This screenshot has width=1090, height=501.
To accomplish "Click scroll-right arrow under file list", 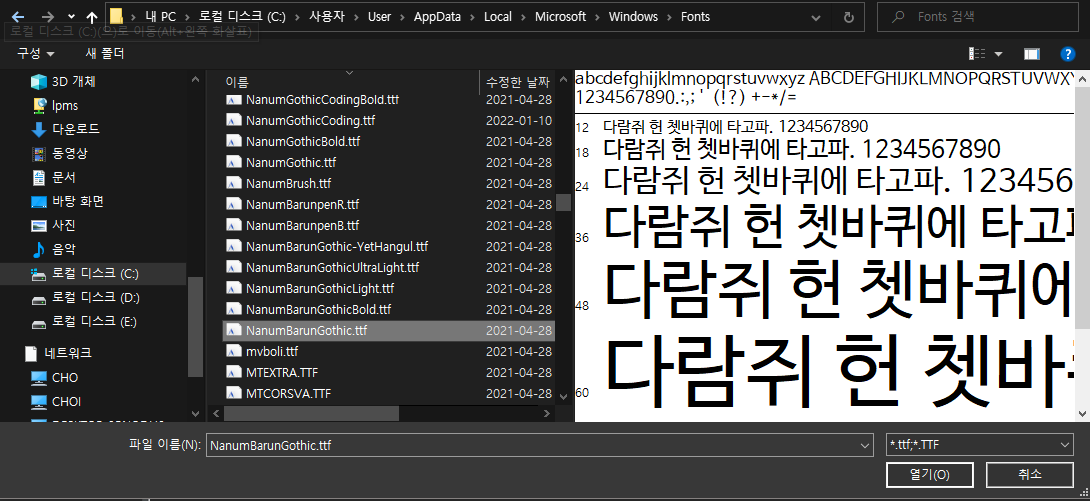I will 548,413.
